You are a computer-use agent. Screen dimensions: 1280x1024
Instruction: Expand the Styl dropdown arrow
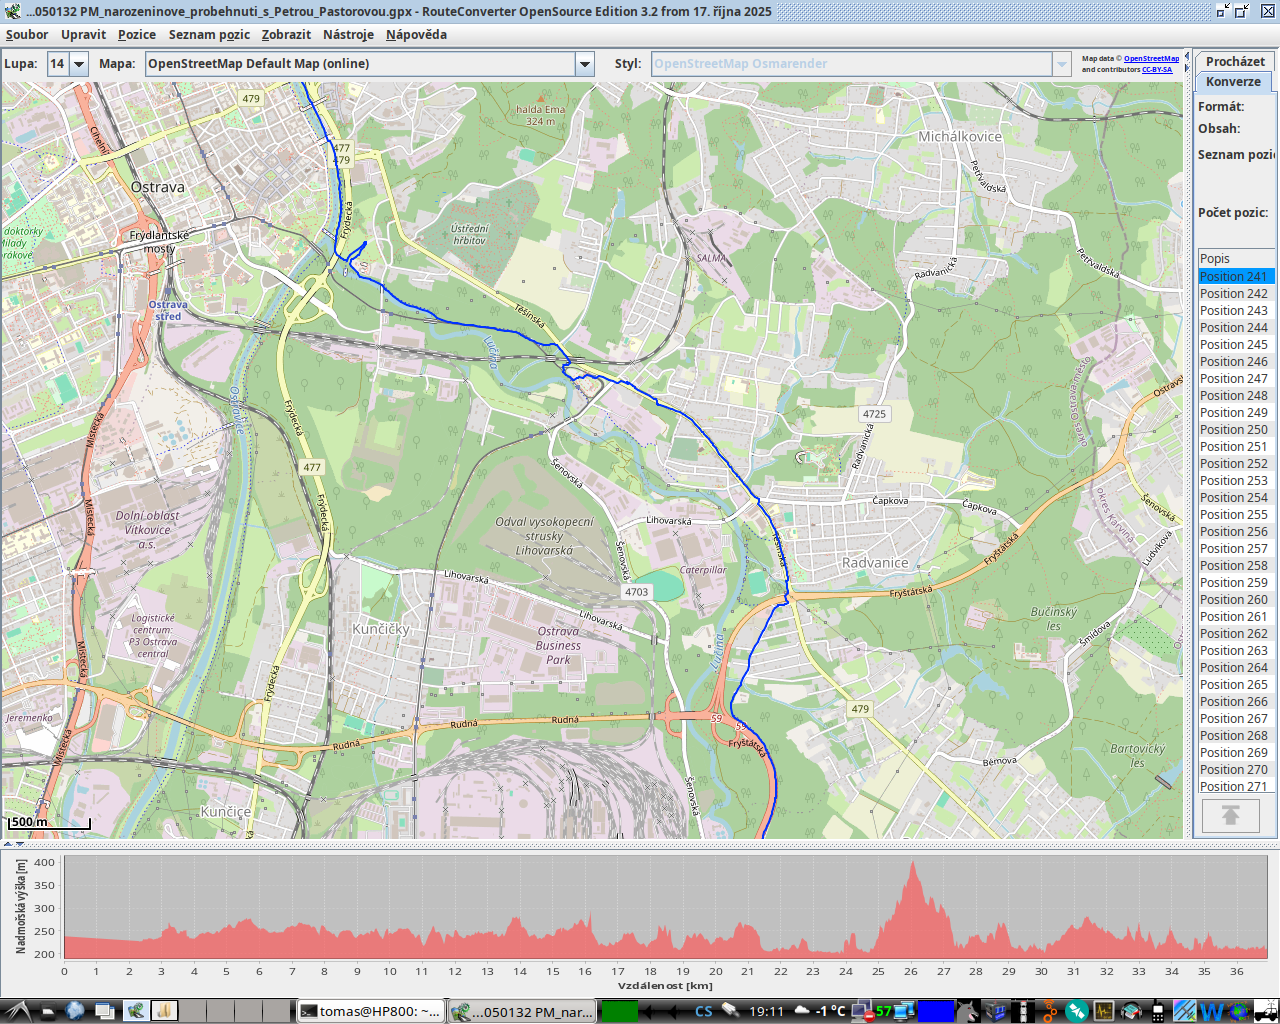(1061, 64)
